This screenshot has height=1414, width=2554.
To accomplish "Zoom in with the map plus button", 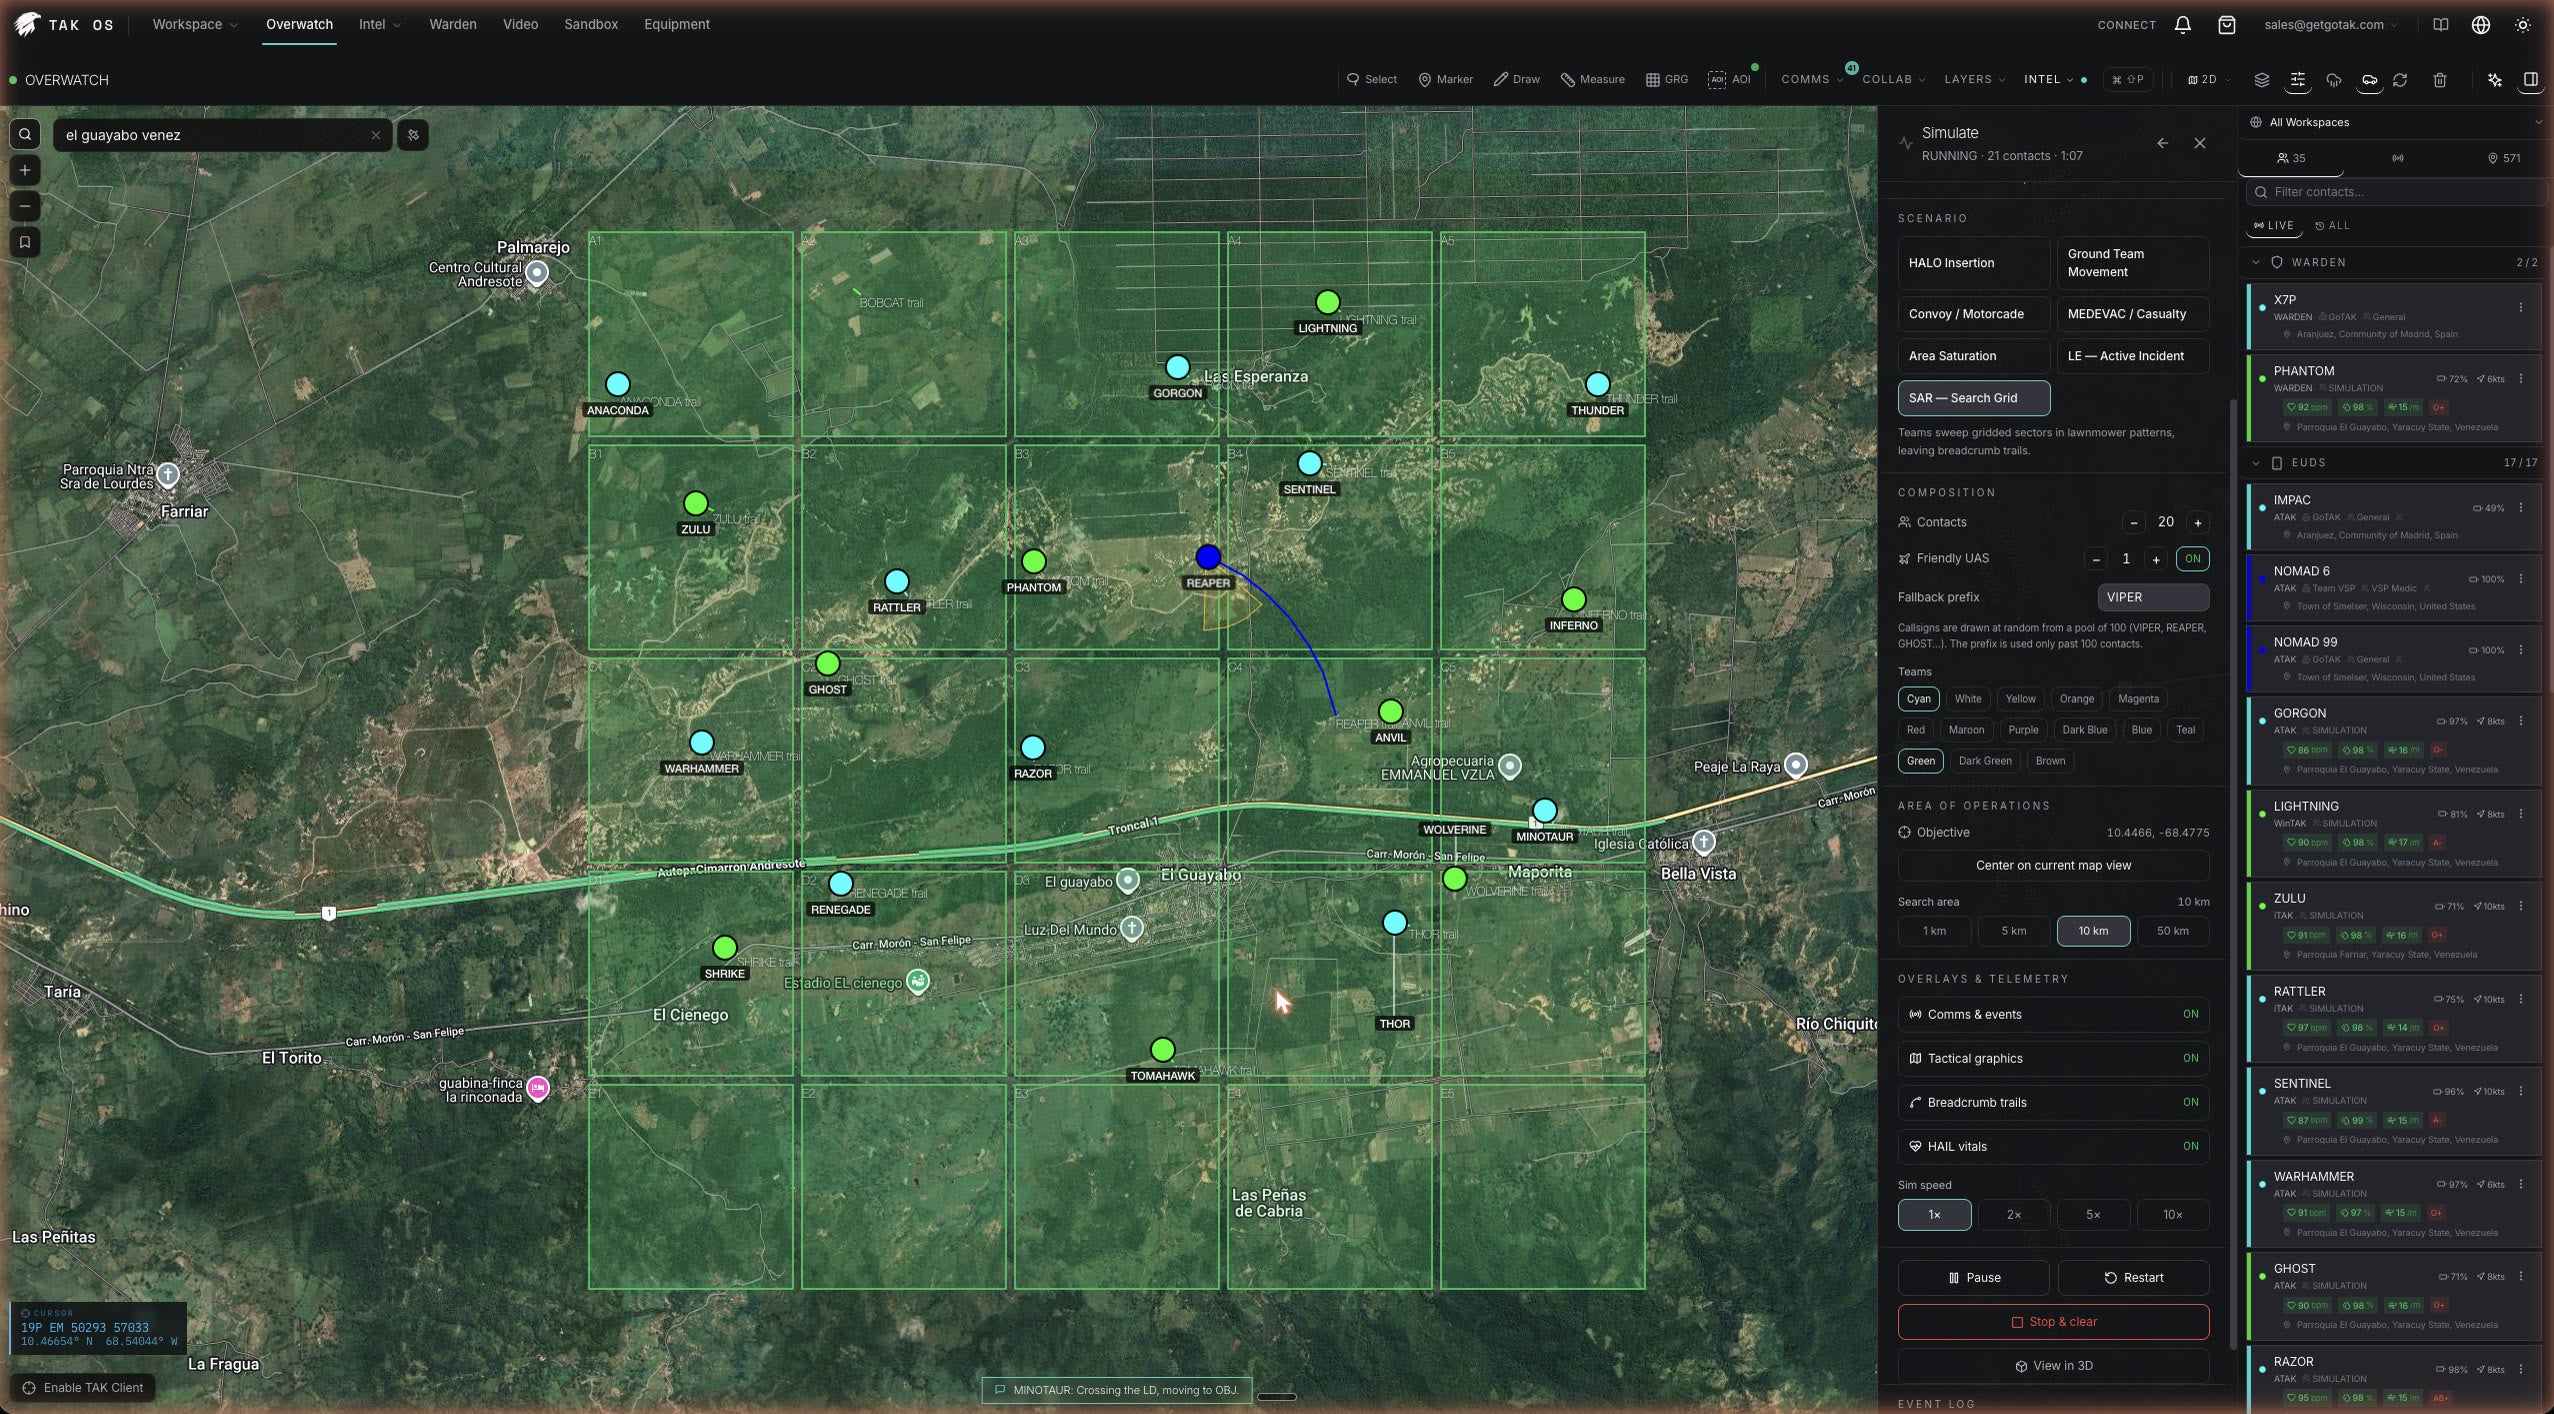I will pos(25,170).
